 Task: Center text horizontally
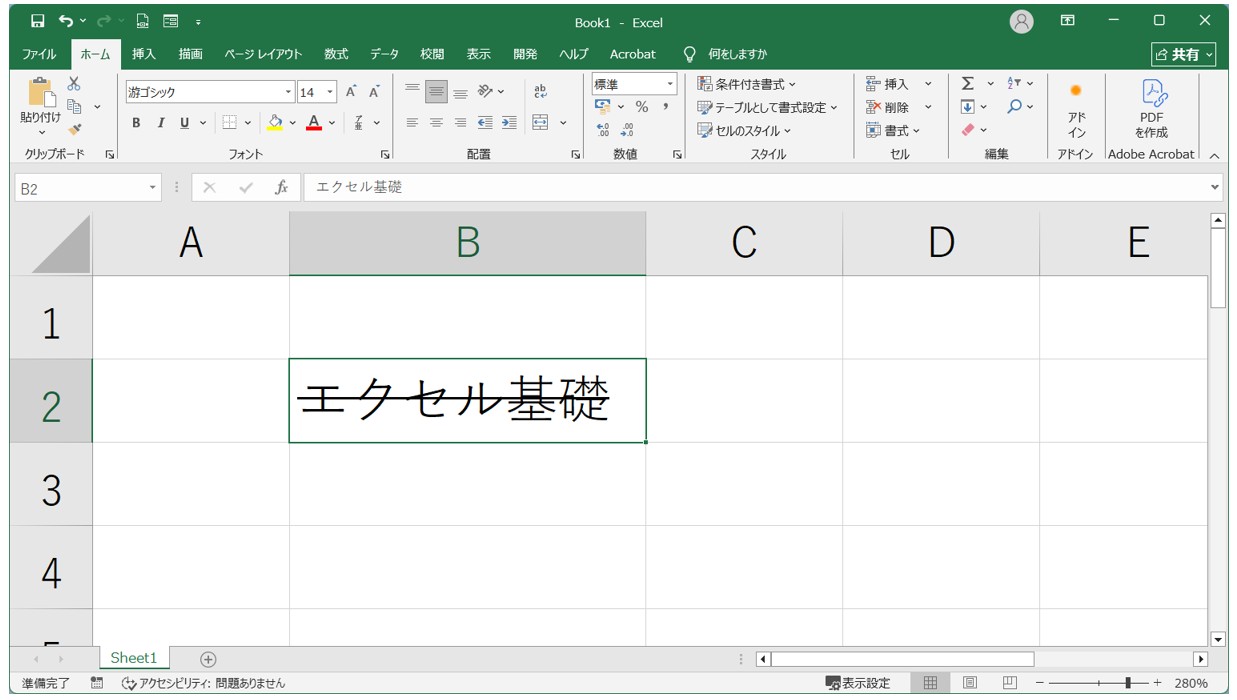point(436,123)
